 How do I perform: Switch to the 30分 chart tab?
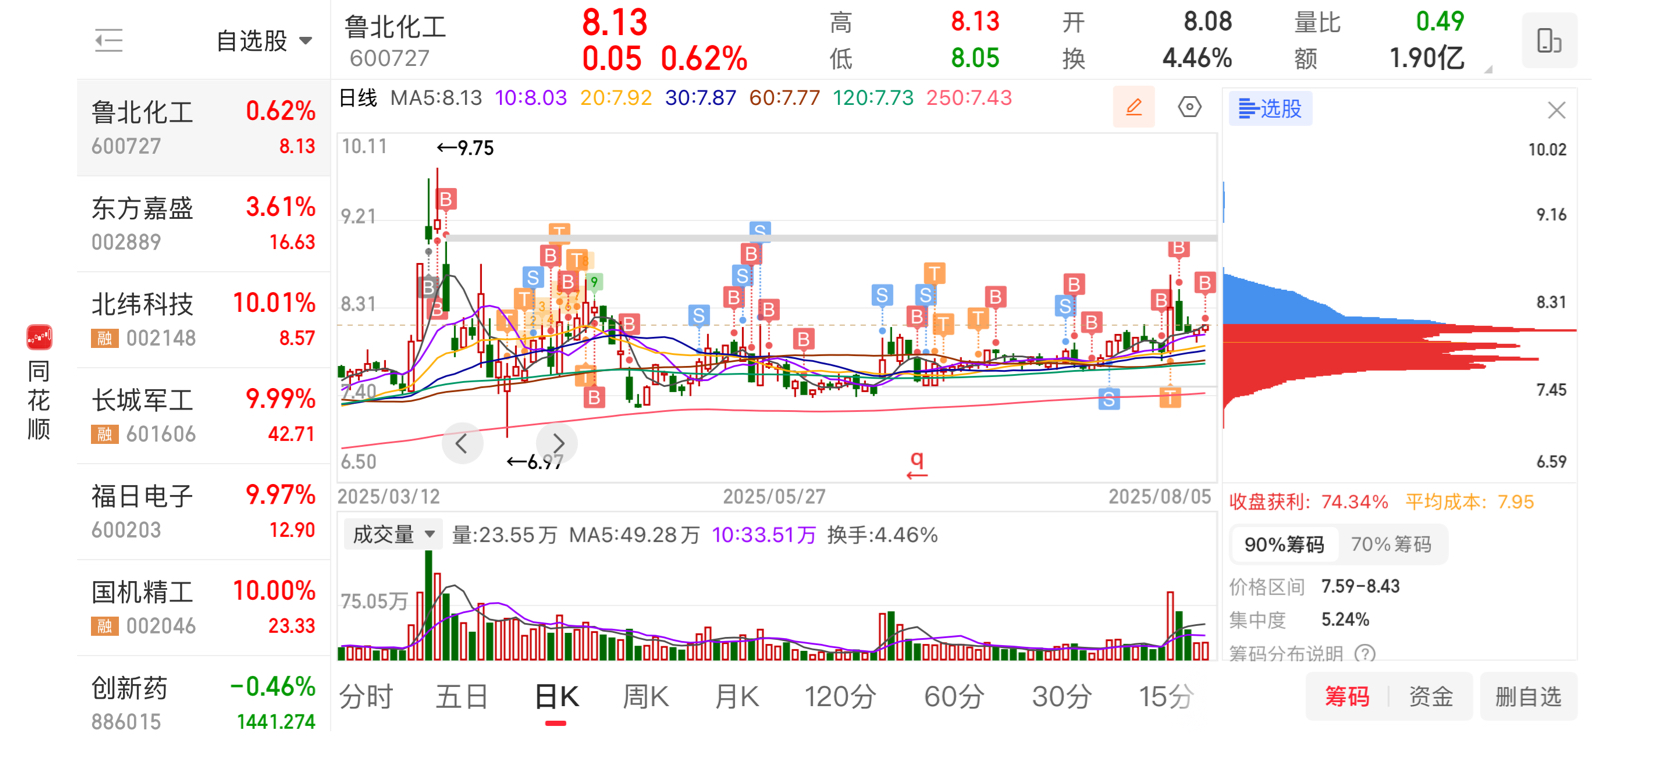(x=1061, y=697)
